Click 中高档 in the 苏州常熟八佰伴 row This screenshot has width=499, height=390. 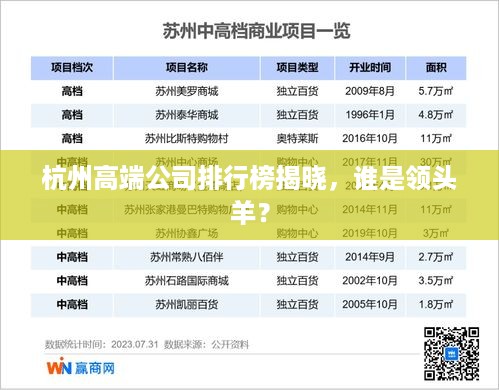pyautogui.click(x=72, y=257)
